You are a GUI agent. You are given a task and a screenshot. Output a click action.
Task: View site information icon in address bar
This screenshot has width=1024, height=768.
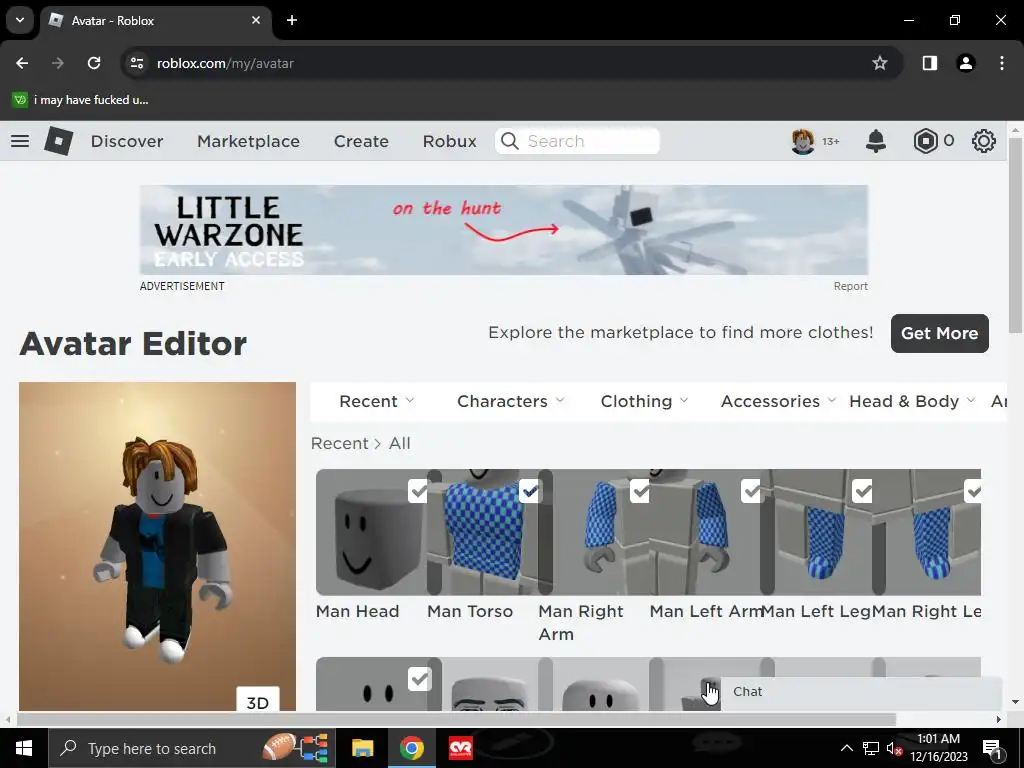point(136,63)
